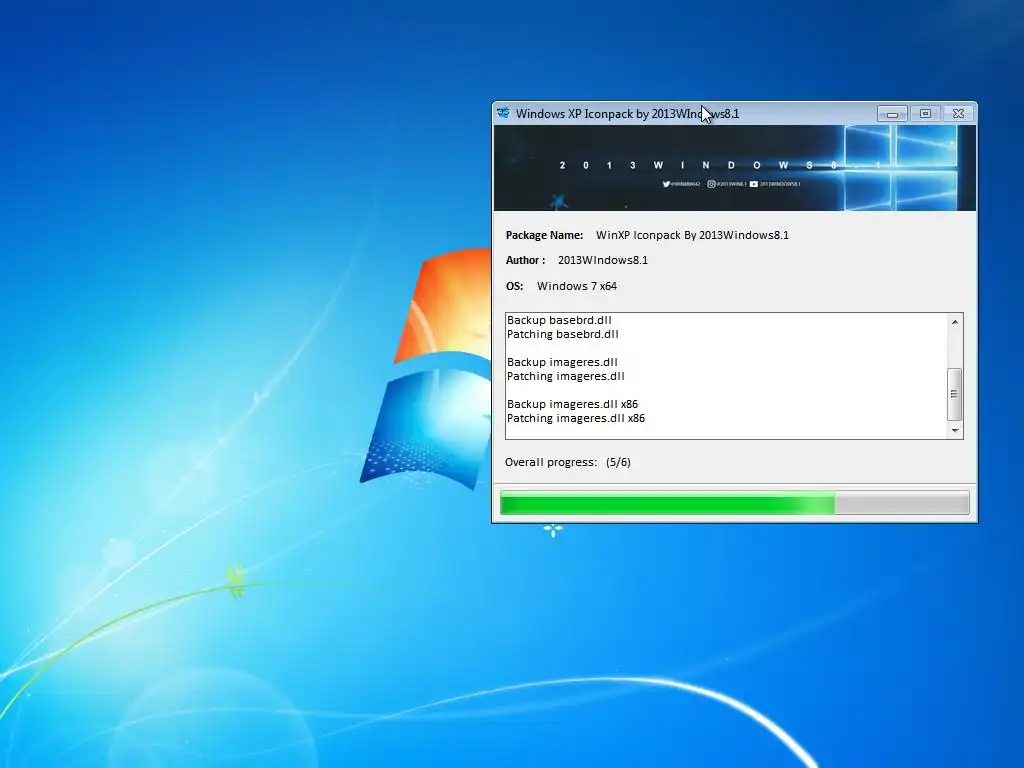Screen dimensions: 1024x768
Task: Click the log scrollbar thumb
Action: [954, 394]
